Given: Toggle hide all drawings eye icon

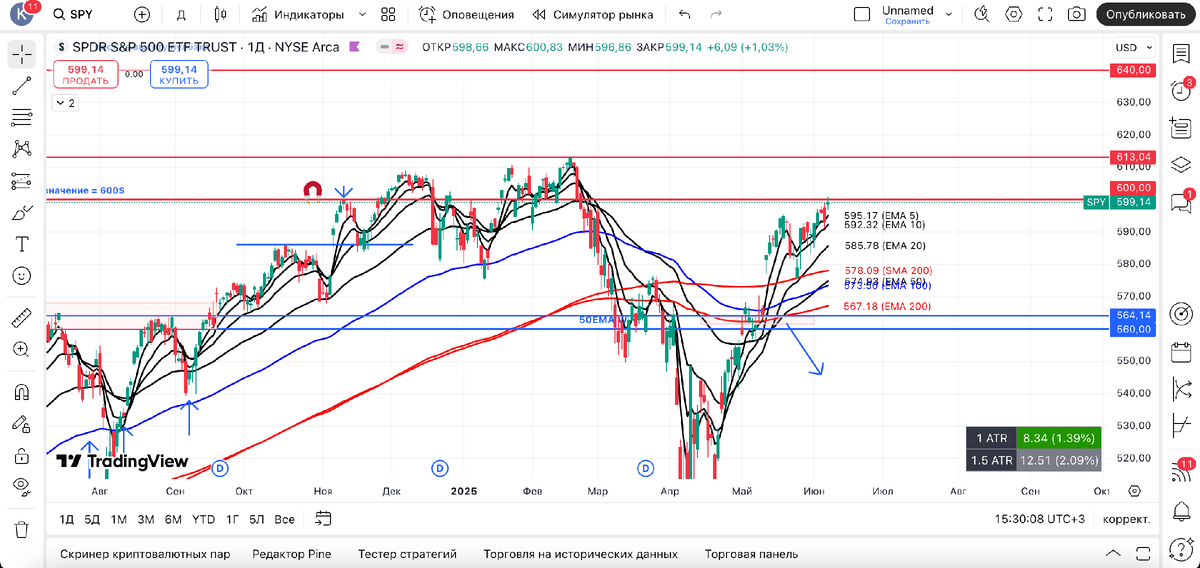Looking at the screenshot, I should point(21,486).
